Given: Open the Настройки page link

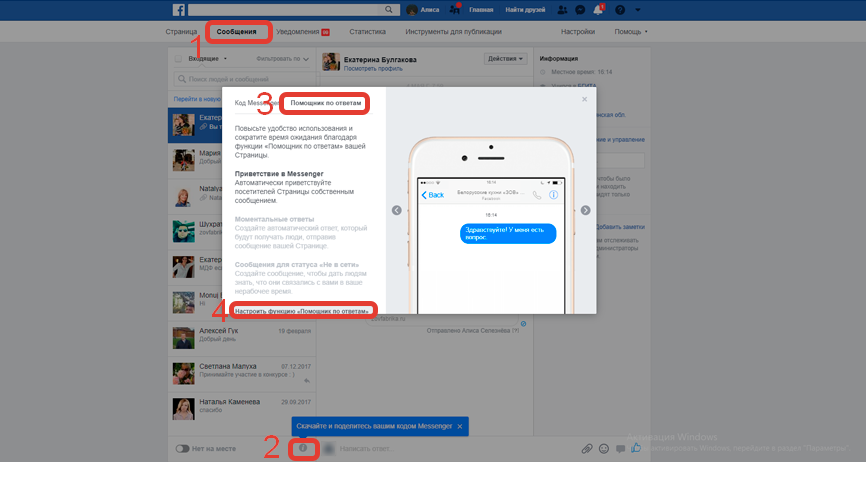Looking at the screenshot, I should pos(578,32).
